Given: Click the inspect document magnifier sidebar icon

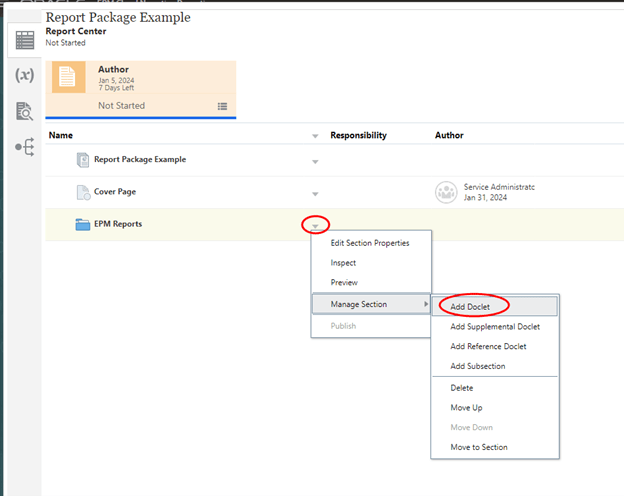Looking at the screenshot, I should (x=23, y=112).
